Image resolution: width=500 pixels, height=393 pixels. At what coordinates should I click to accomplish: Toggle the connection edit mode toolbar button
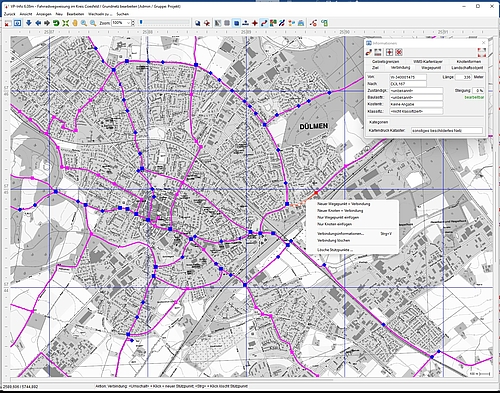(264, 23)
